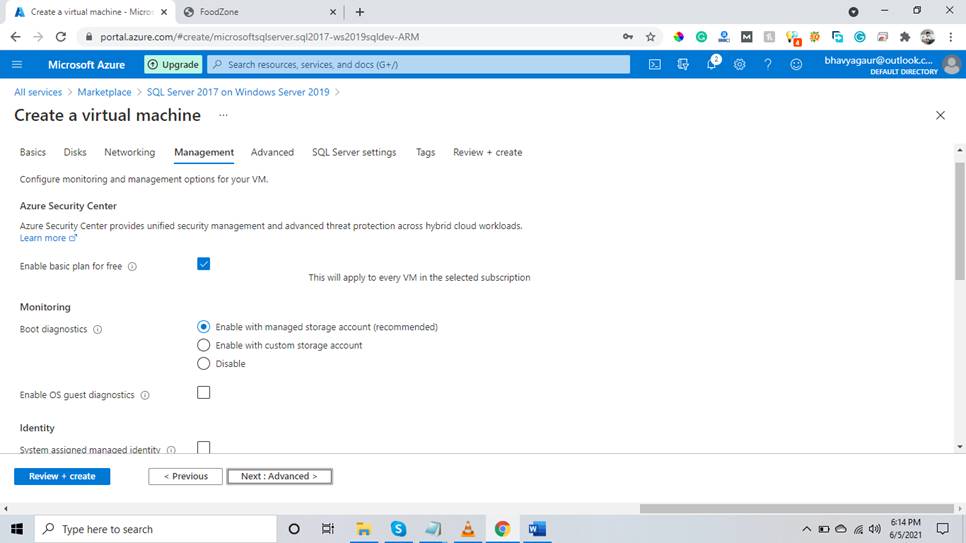966x543 pixels.
Task: Select Enable with managed storage account
Action: 203,327
